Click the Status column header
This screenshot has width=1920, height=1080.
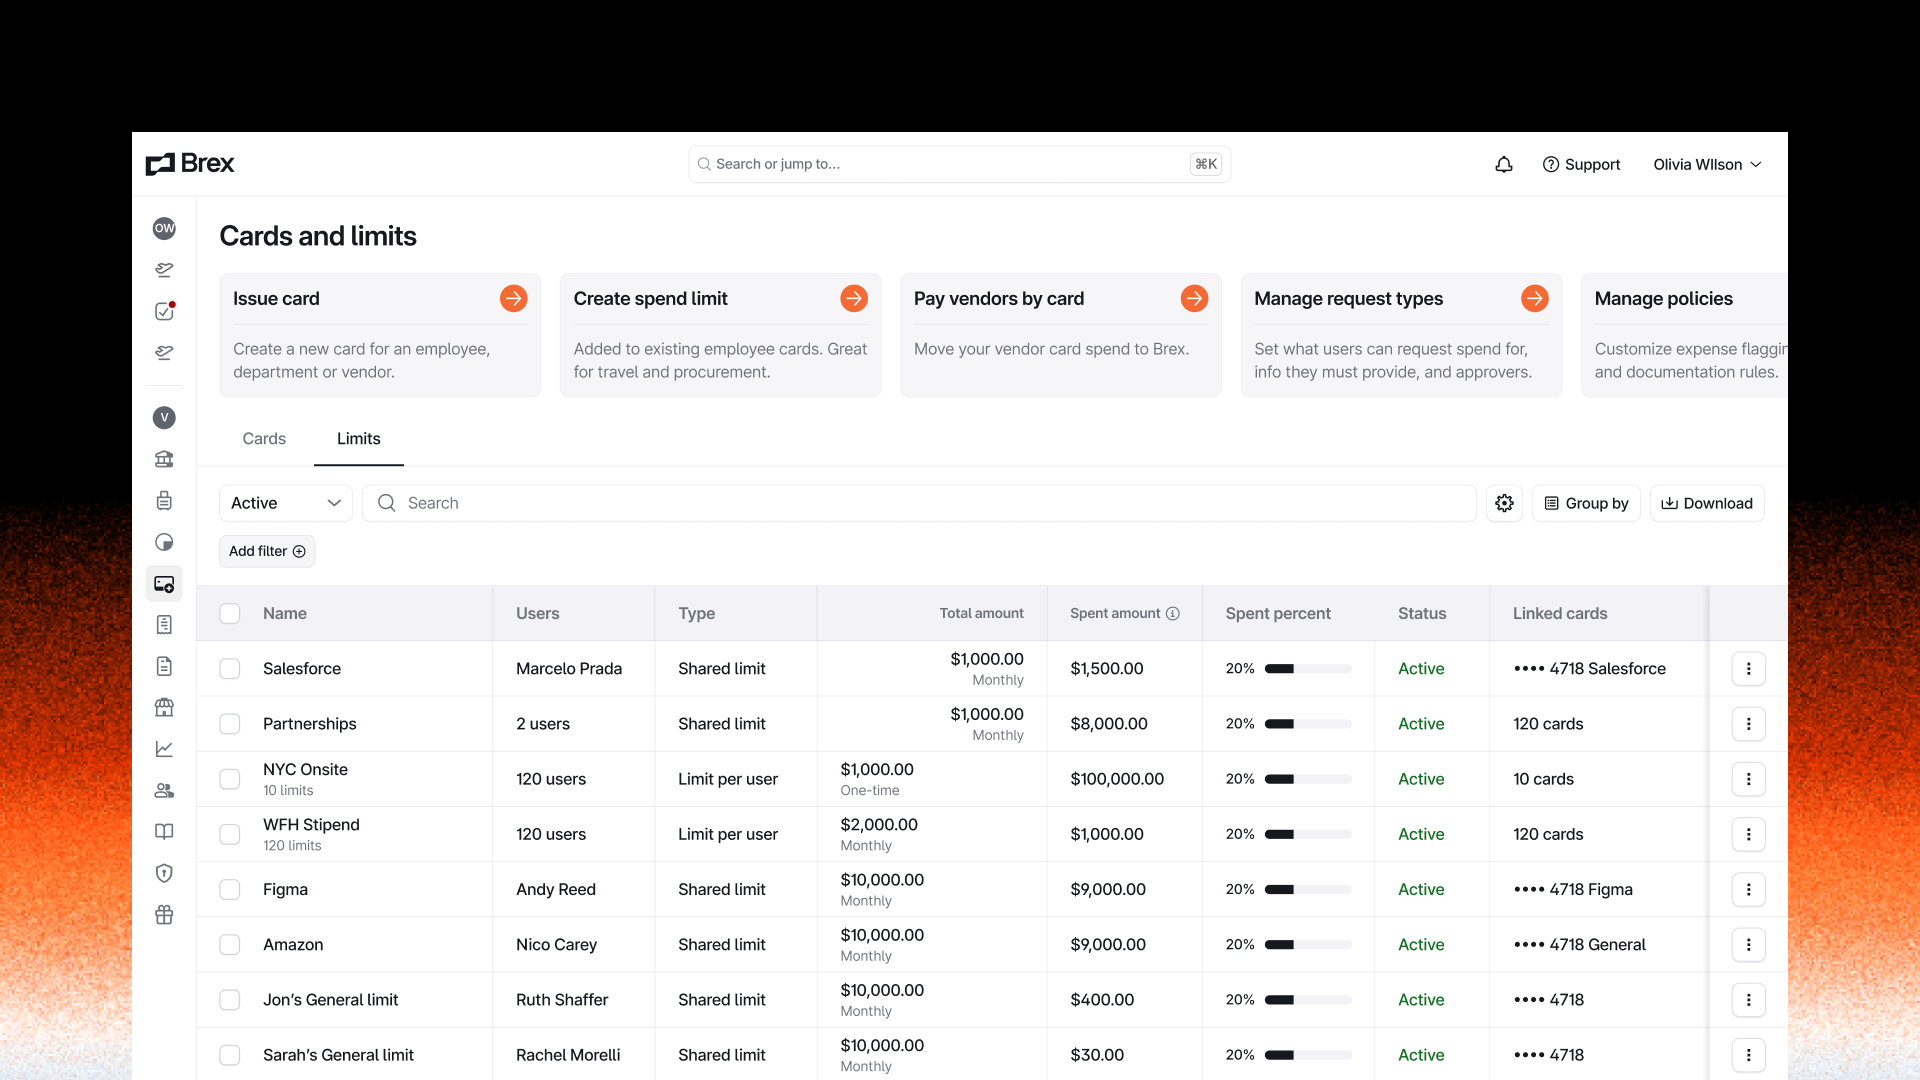1422,614
